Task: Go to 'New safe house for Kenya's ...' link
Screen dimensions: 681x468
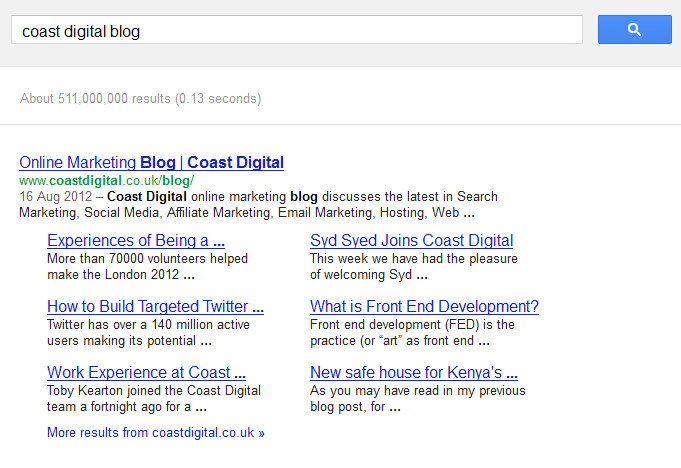Action: 413,372
